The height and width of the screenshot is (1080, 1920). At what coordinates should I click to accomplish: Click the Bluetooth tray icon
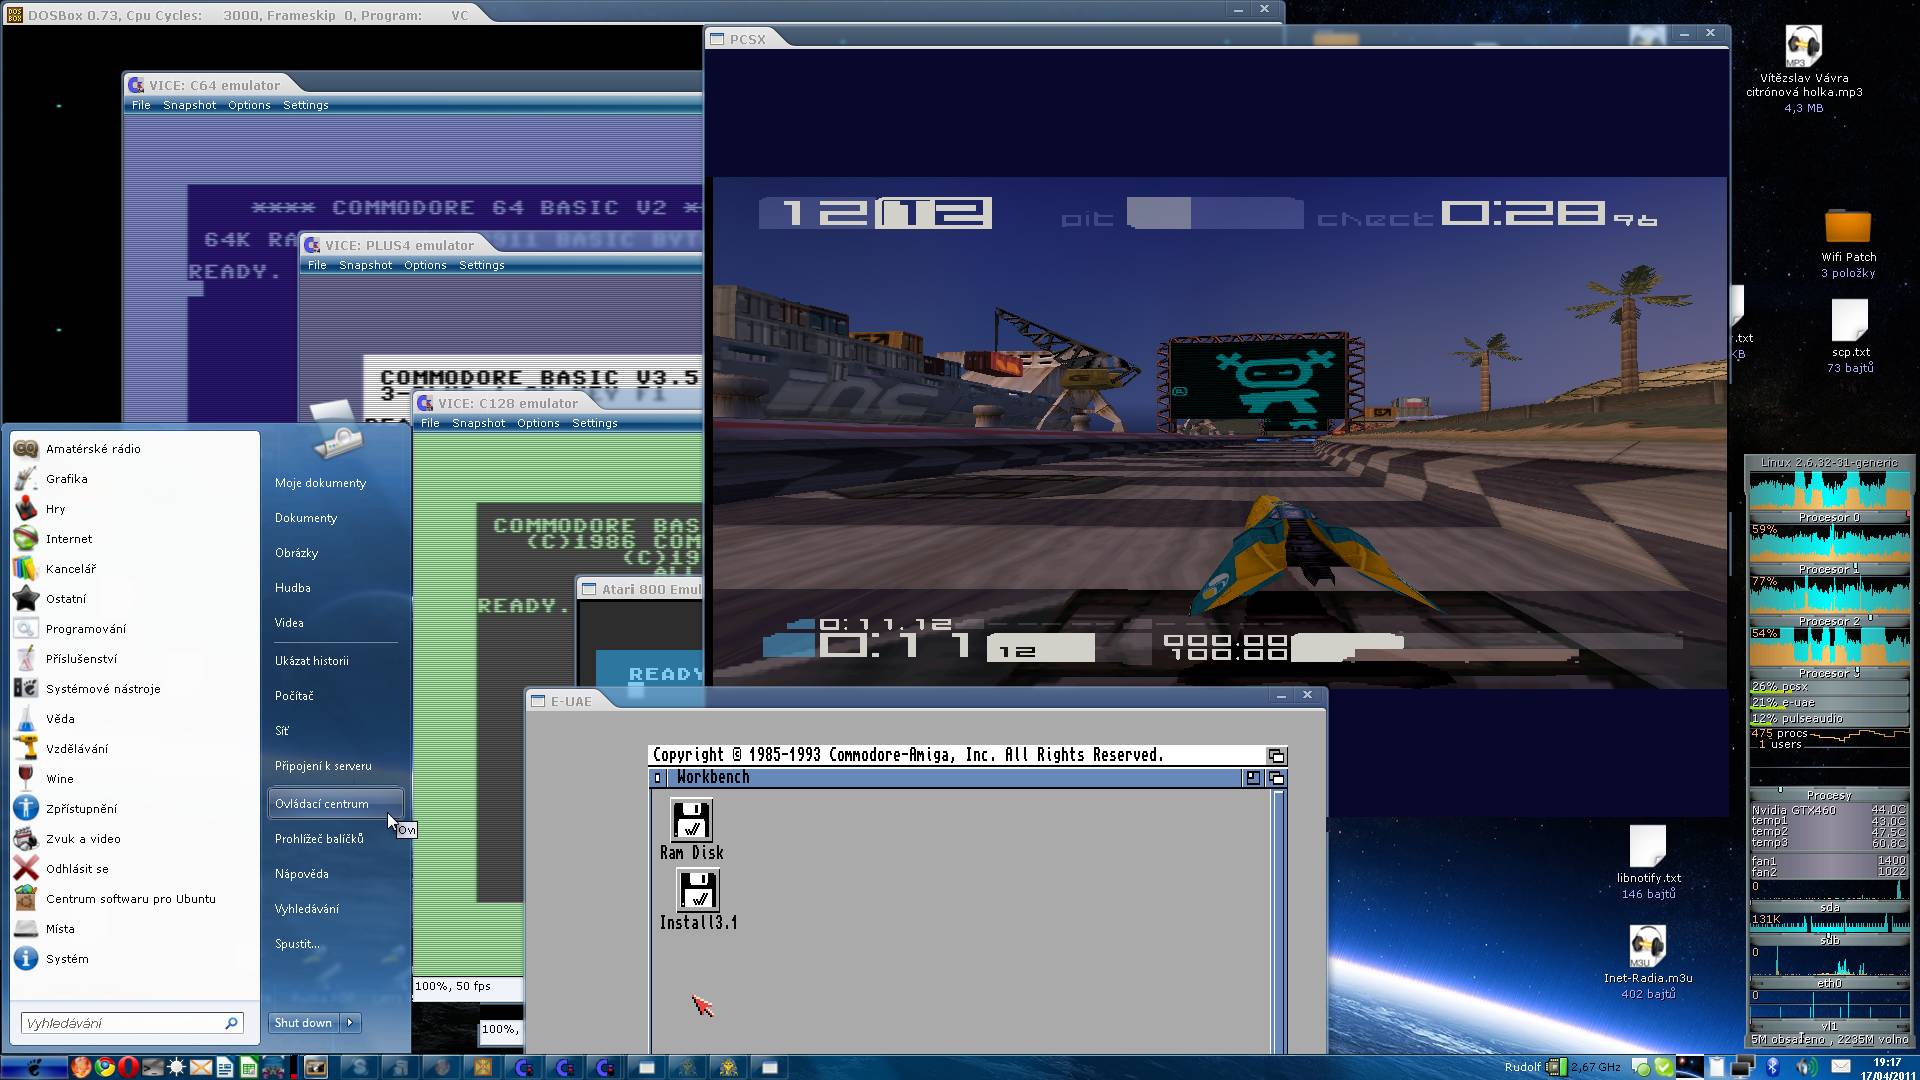pos(1773,1067)
